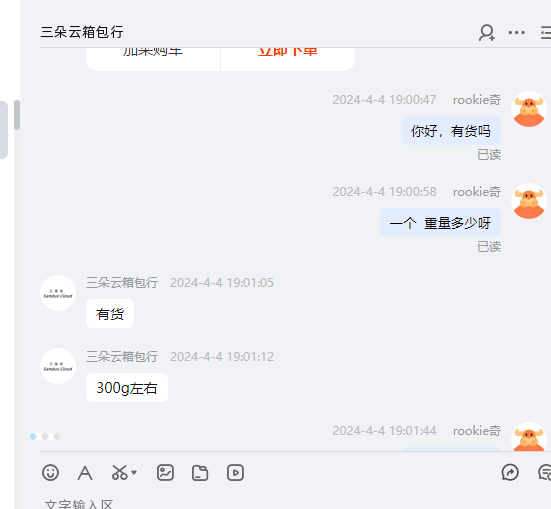Open the three-dots more options menu

517,33
